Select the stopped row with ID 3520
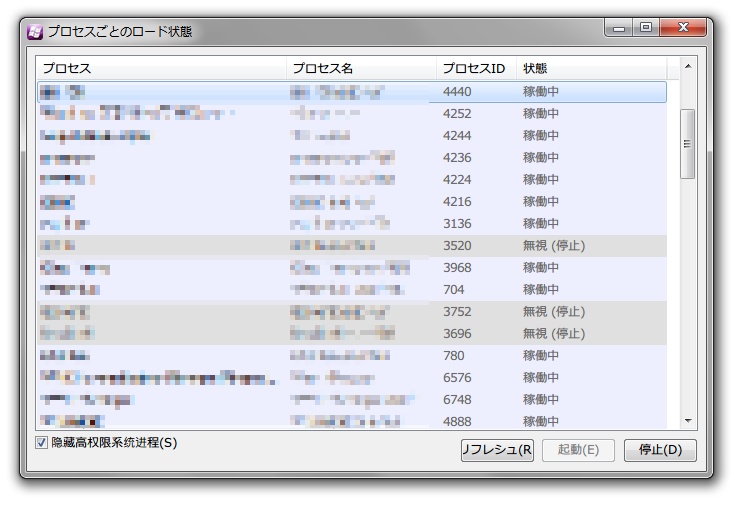Screen dimensions: 740x505 (352, 246)
